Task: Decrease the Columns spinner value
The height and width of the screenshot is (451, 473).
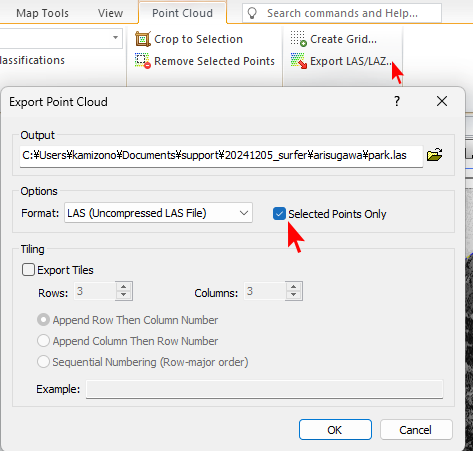Action: tap(294, 295)
